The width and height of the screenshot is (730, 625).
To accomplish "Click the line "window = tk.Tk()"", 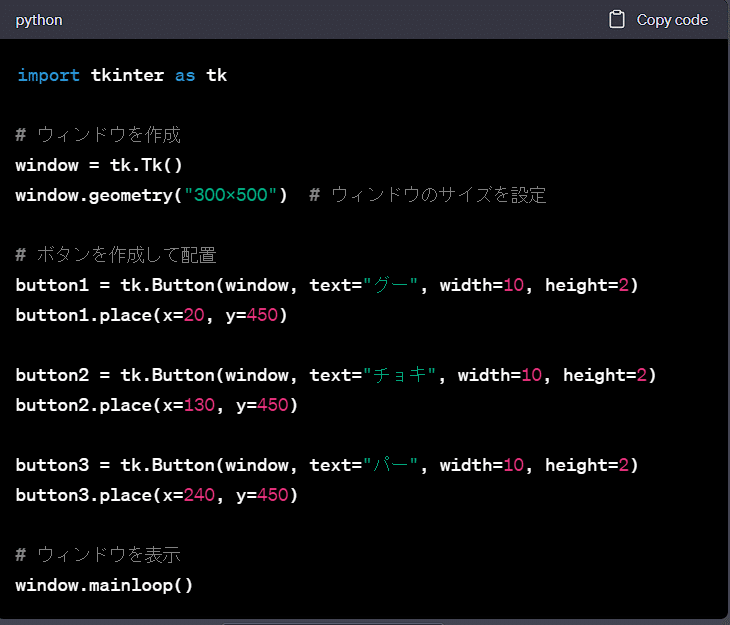I will (x=99, y=165).
